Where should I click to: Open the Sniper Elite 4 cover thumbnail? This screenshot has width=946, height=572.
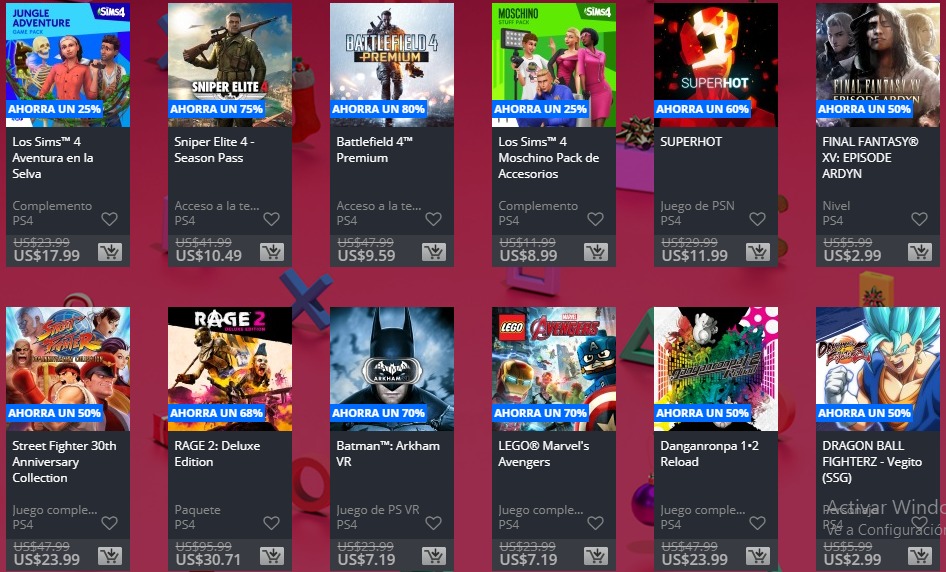coord(230,65)
